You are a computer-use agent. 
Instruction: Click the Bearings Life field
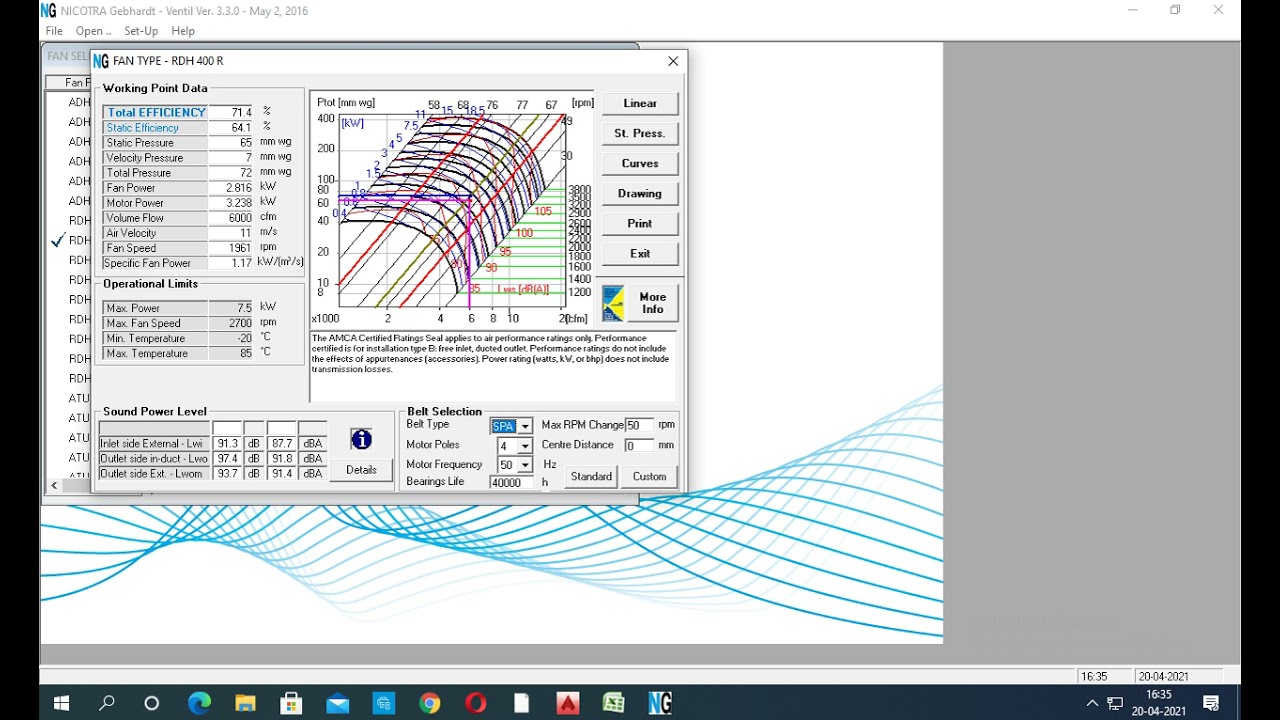[513, 482]
